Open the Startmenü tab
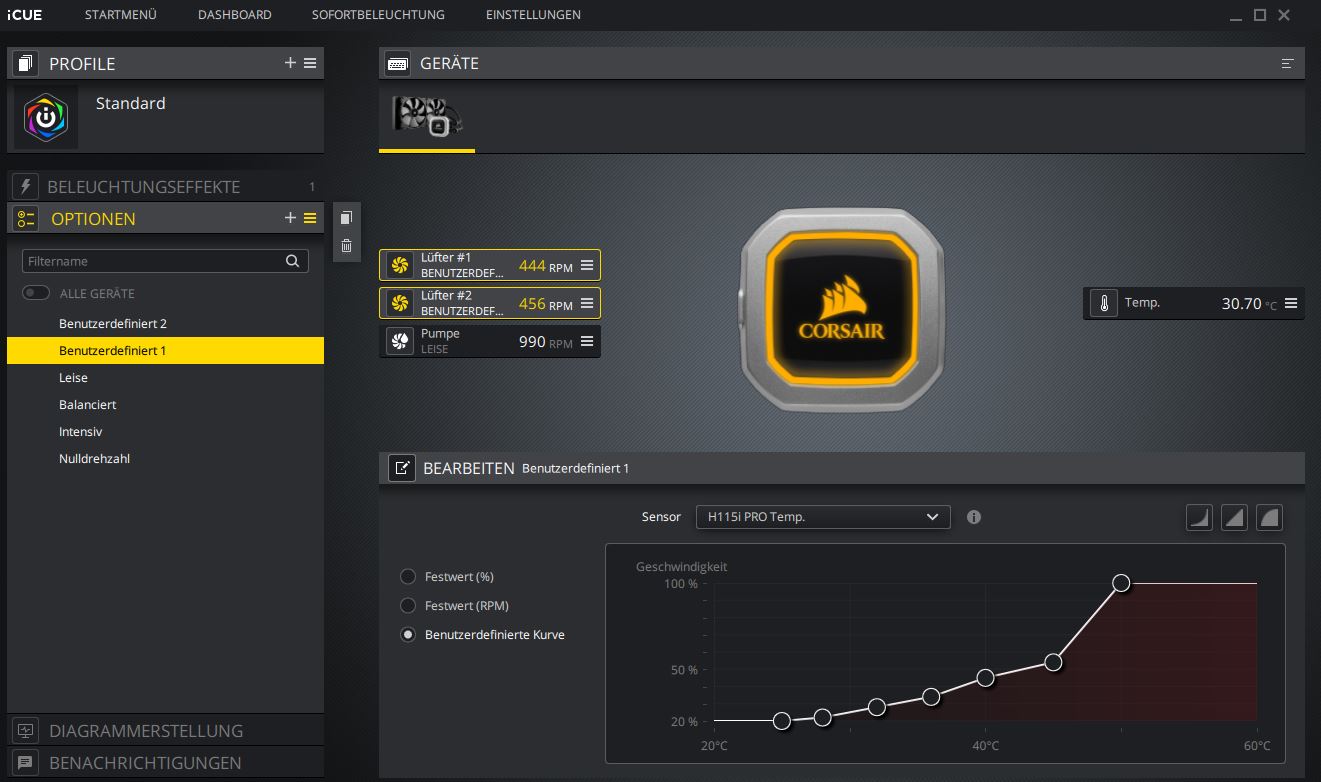This screenshot has width=1321, height=782. 121,15
